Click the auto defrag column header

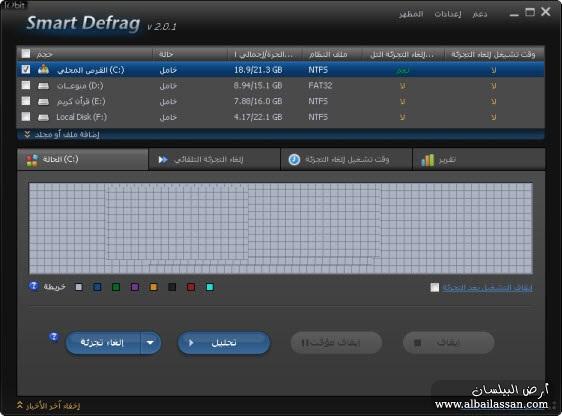pyautogui.click(x=403, y=54)
